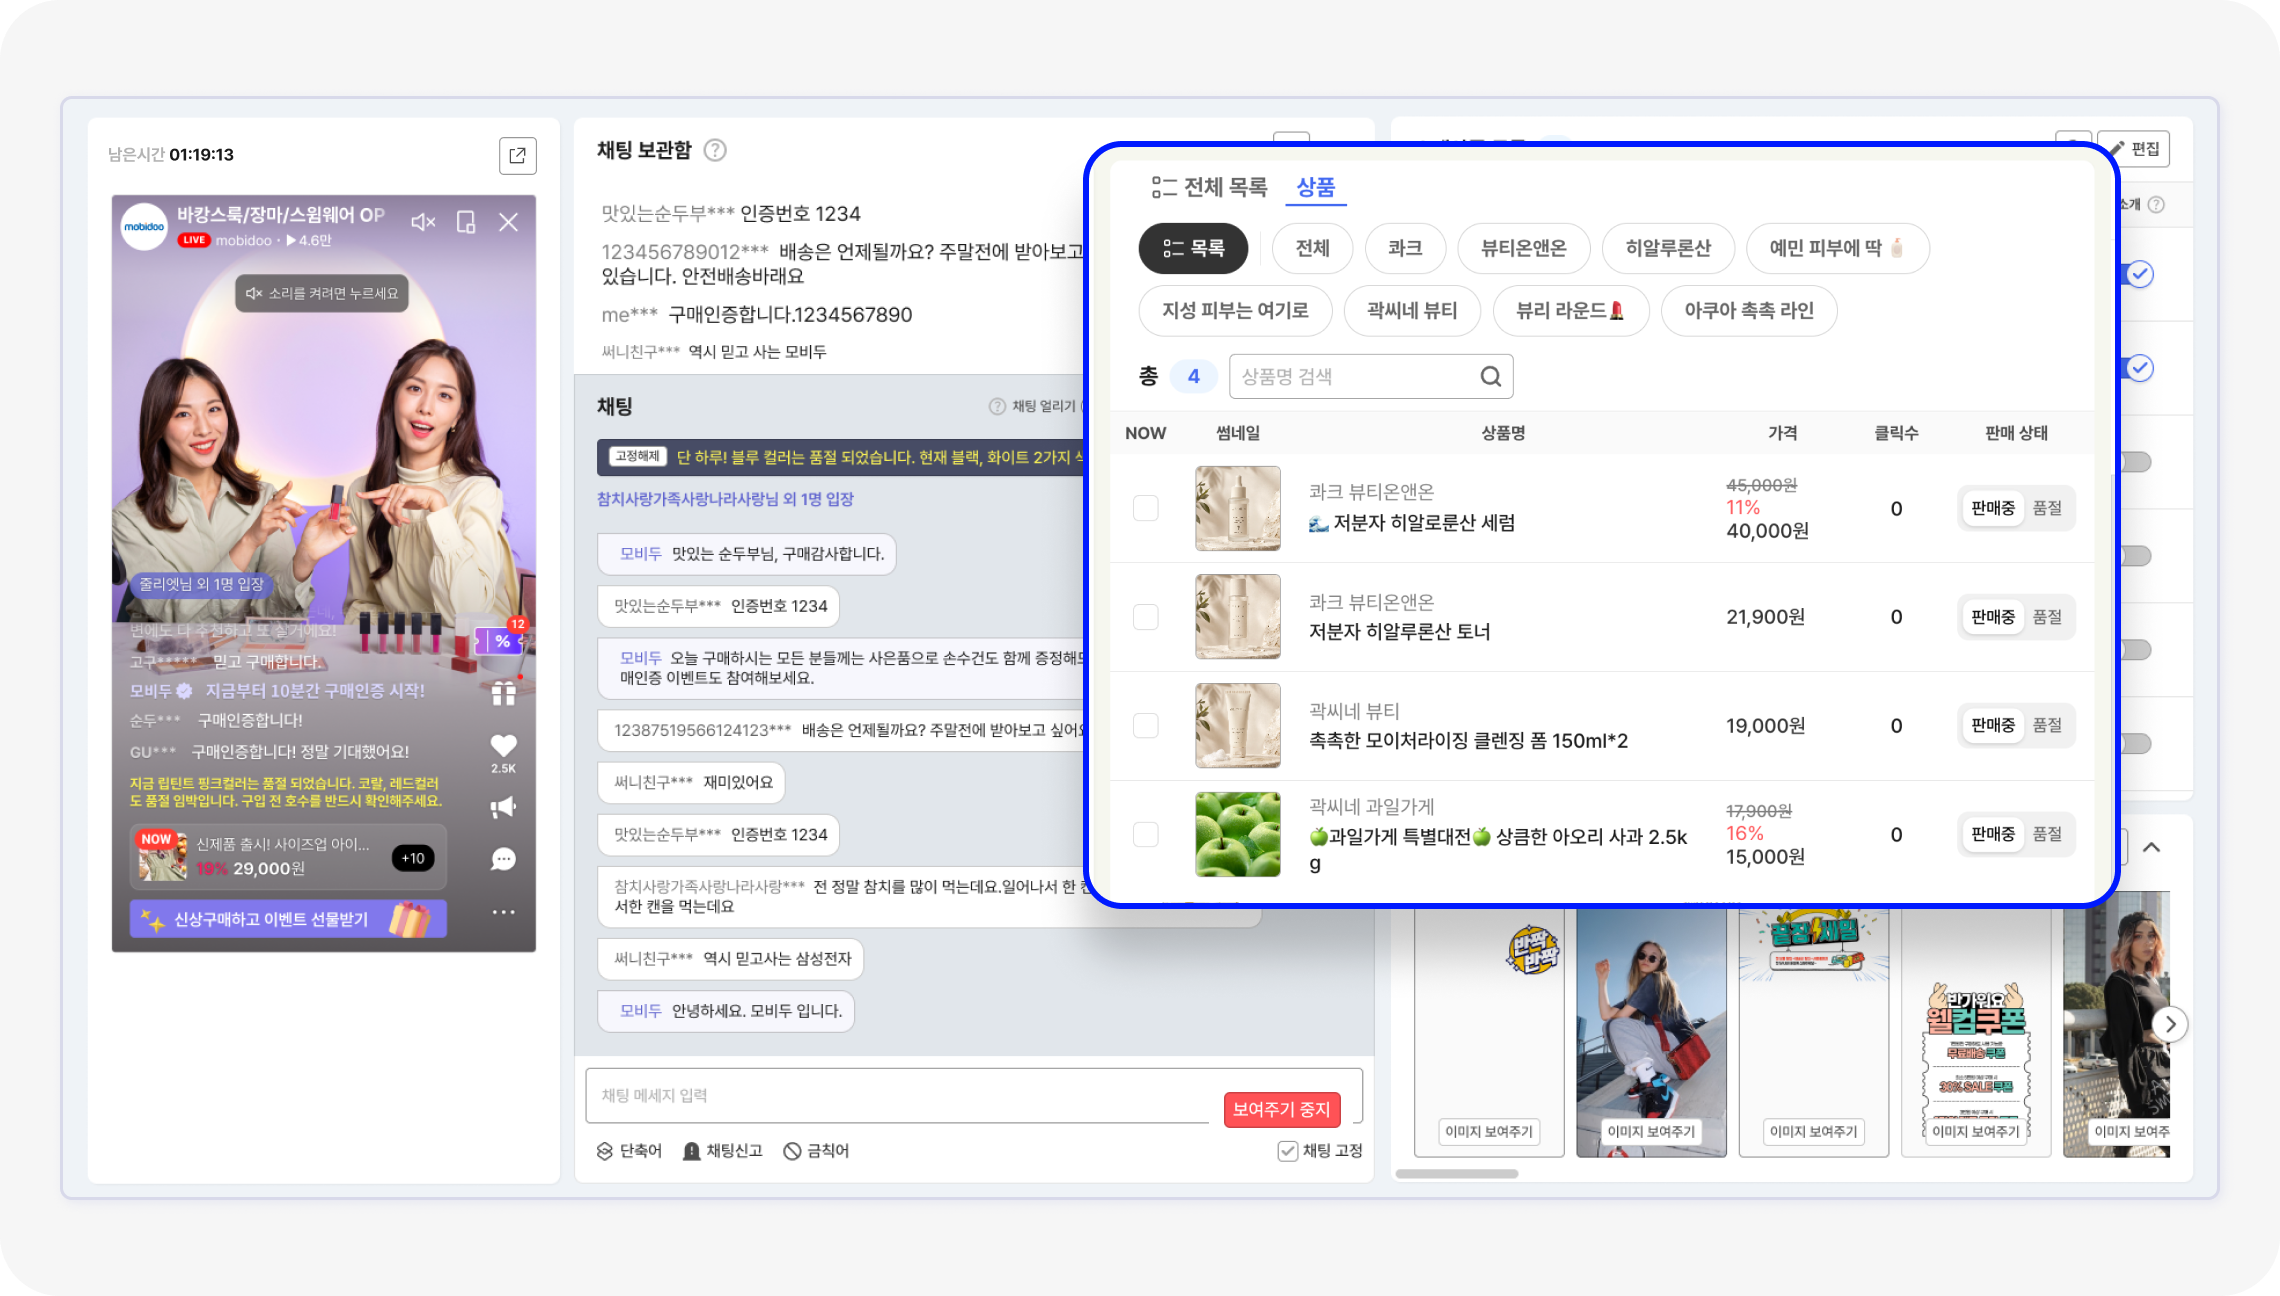The image size is (2280, 1296).
Task: Check the box for 저분자 히알루론산 토너
Action: pyautogui.click(x=1146, y=617)
